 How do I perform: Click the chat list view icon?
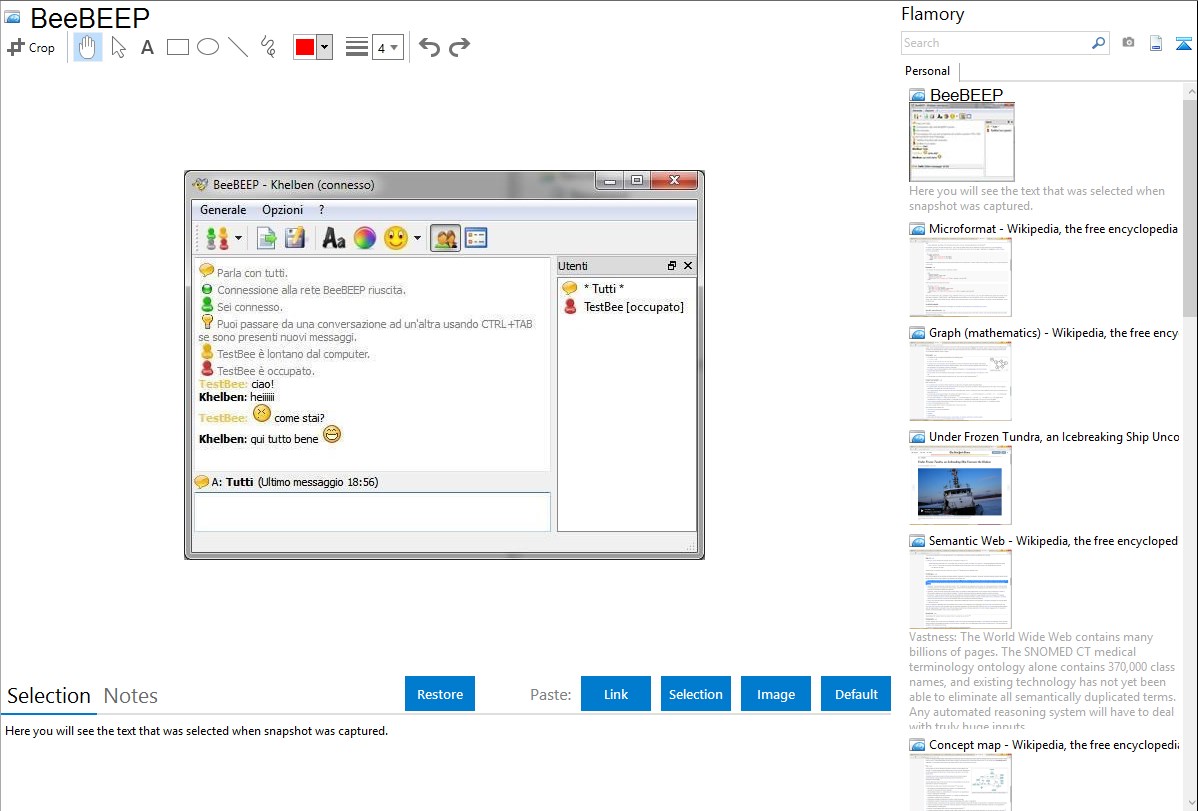476,238
